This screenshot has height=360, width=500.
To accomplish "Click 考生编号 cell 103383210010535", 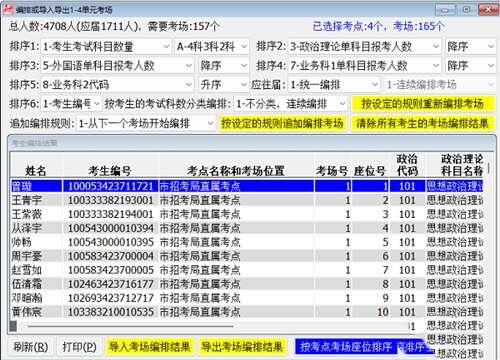I will pyautogui.click(x=110, y=312).
